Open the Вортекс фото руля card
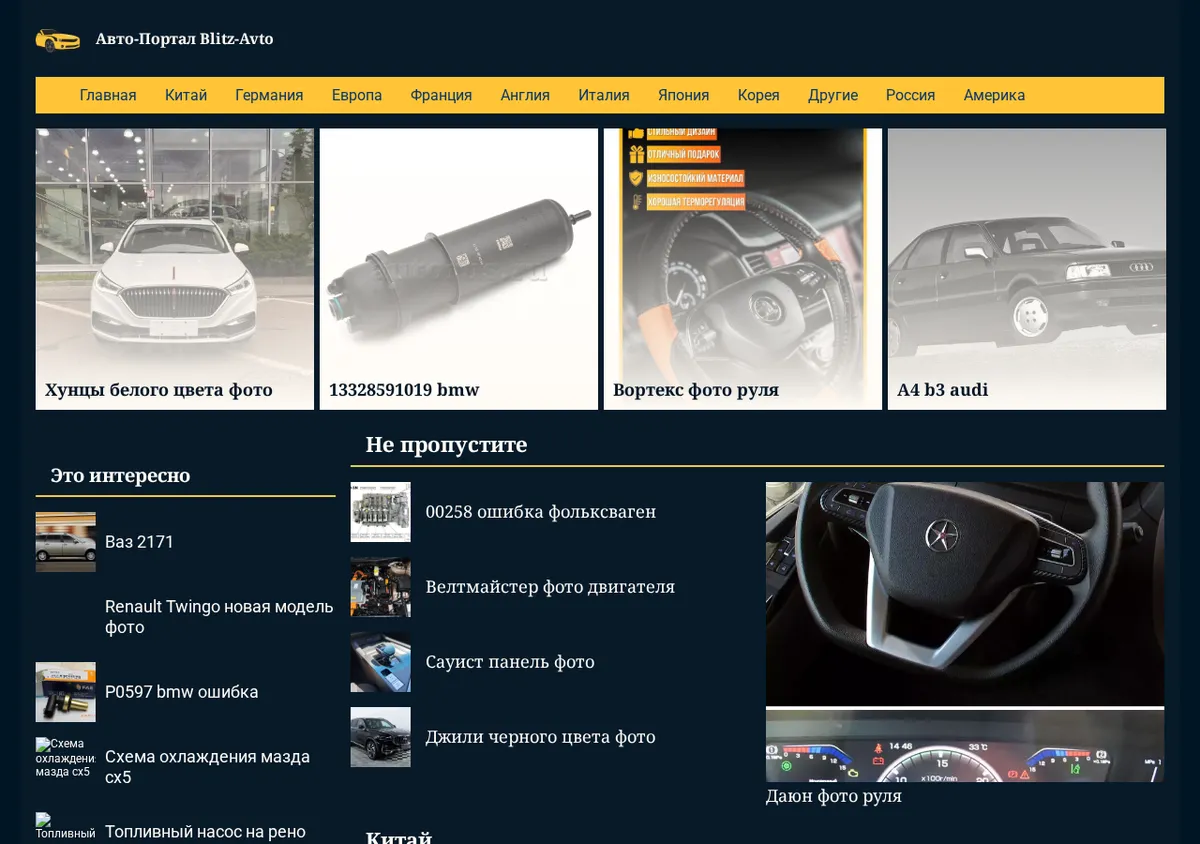This screenshot has width=1200, height=844. 743,269
